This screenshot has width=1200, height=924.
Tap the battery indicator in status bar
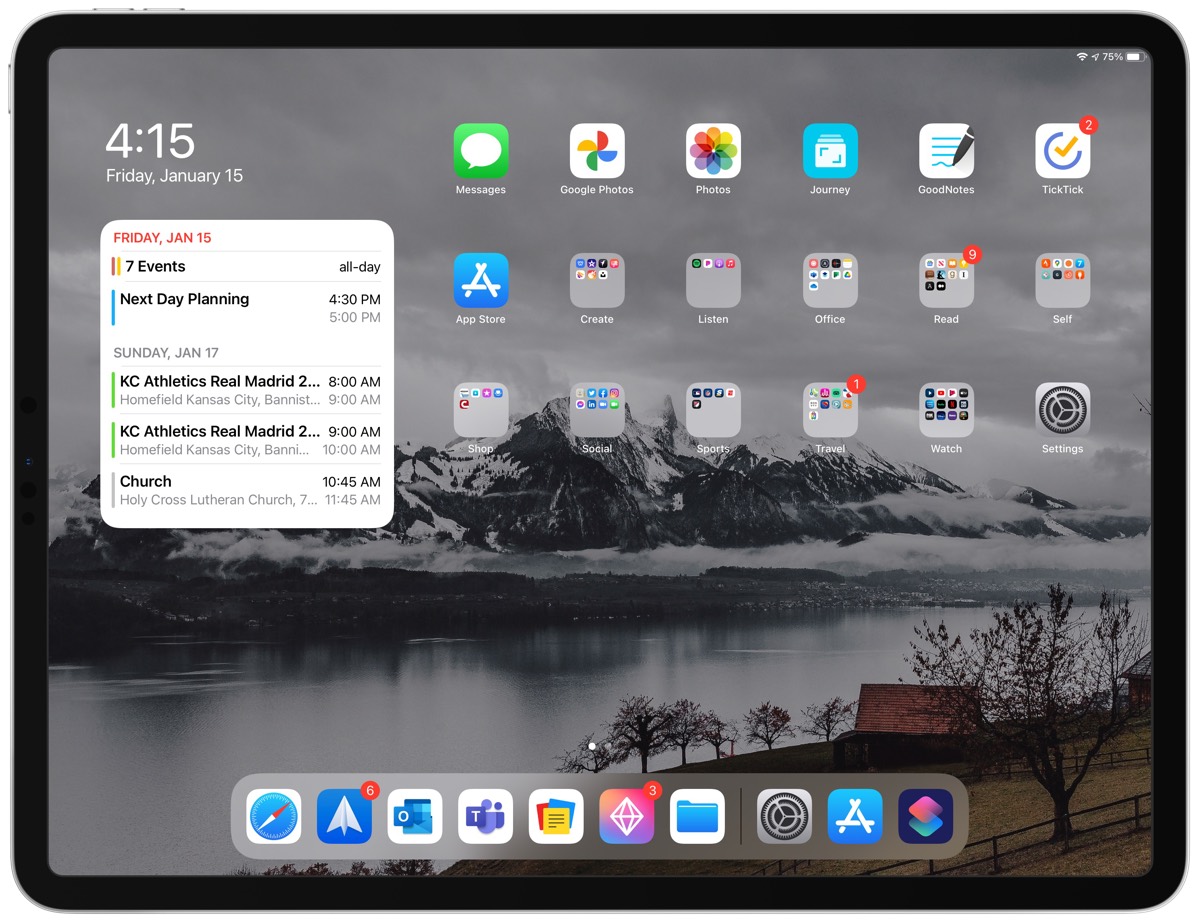coord(1135,57)
